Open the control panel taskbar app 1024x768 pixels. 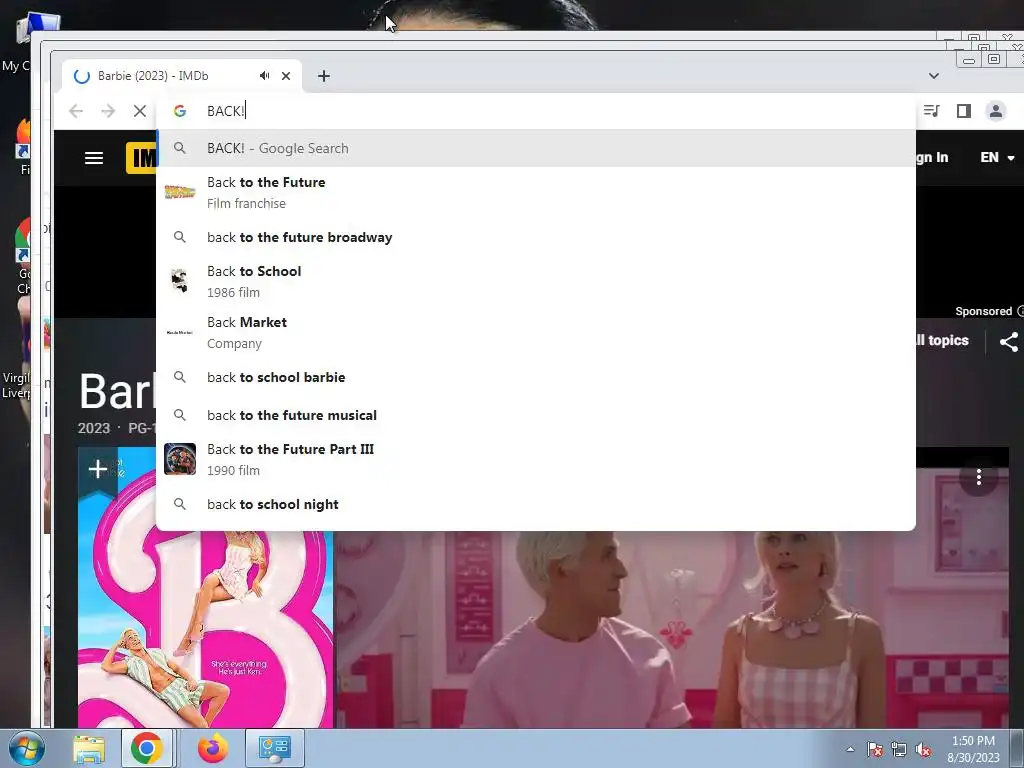(274, 748)
